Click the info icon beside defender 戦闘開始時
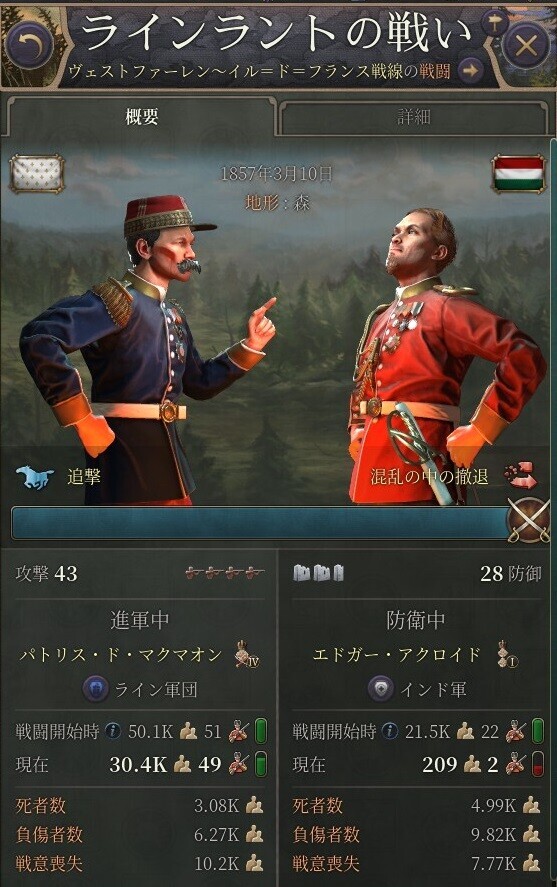 point(390,731)
